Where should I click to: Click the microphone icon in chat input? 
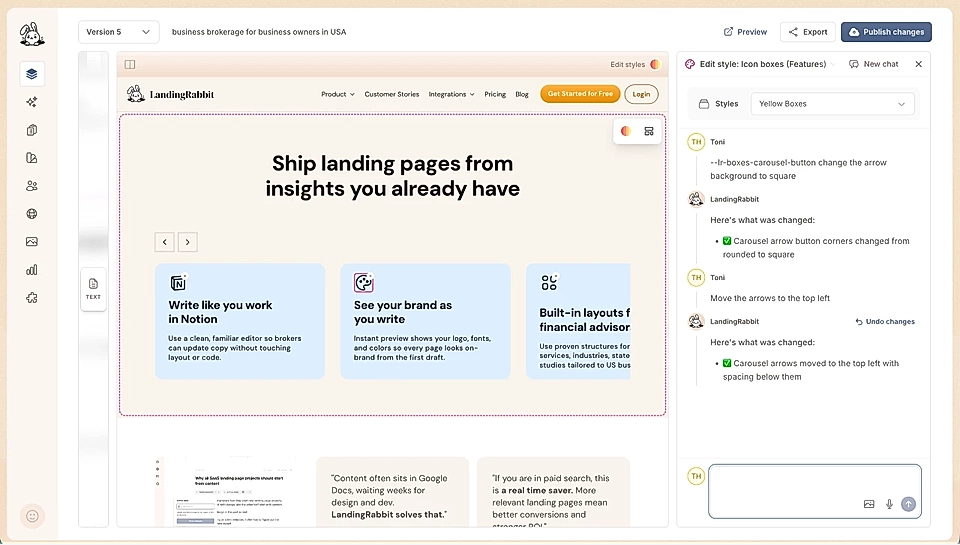point(889,504)
